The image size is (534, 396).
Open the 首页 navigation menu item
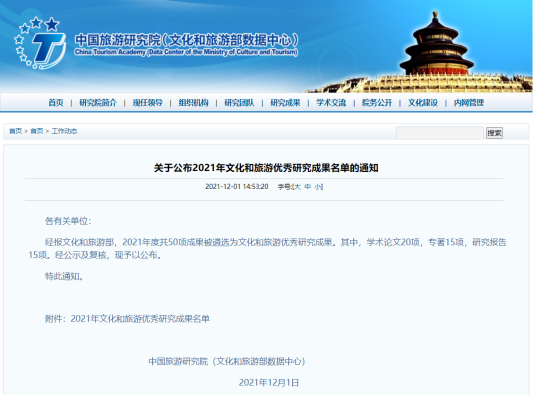pos(56,102)
